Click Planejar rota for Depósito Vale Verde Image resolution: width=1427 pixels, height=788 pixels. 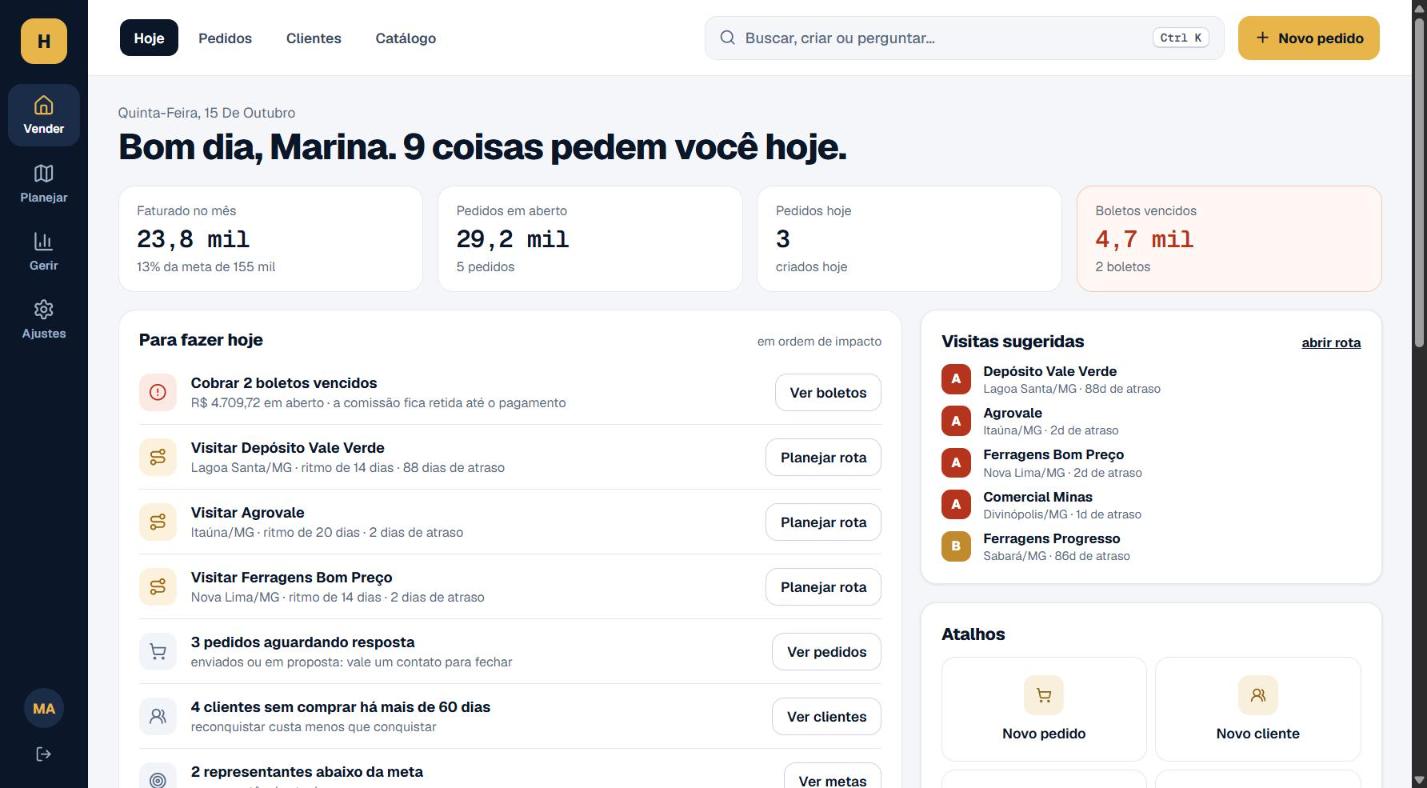tap(823, 457)
